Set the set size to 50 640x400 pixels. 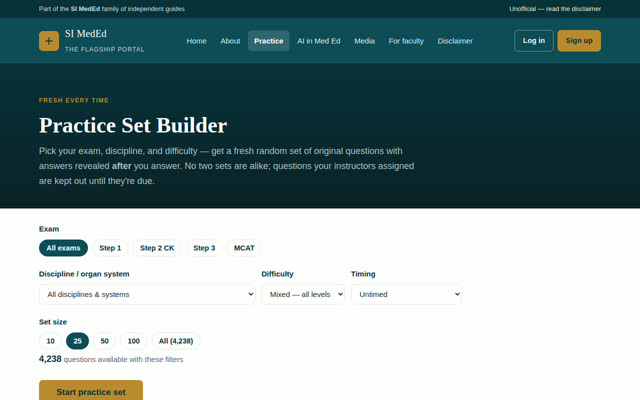pos(104,341)
